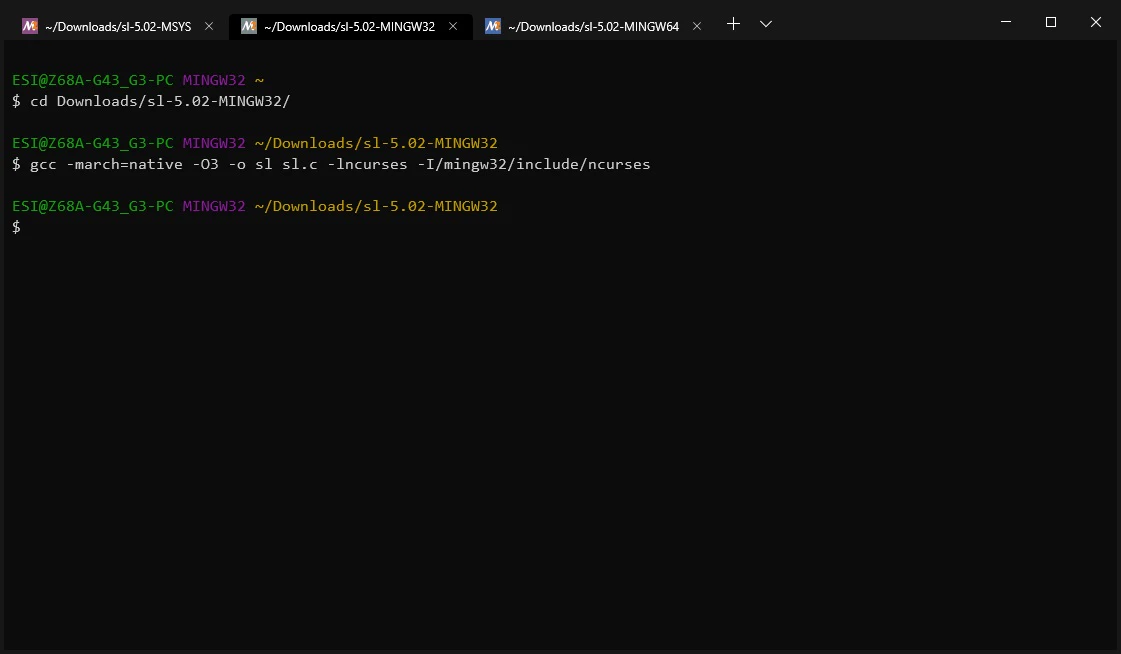Click the MINGW32 tab's gray M icon
The image size is (1121, 654).
[x=249, y=26]
